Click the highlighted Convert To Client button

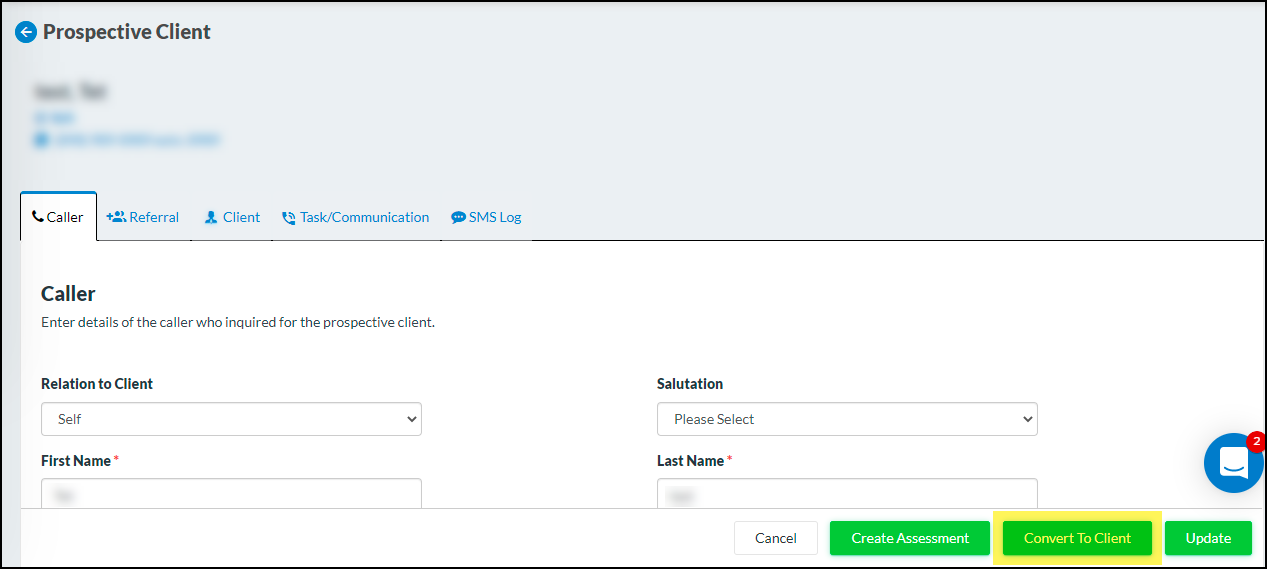click(x=1077, y=538)
